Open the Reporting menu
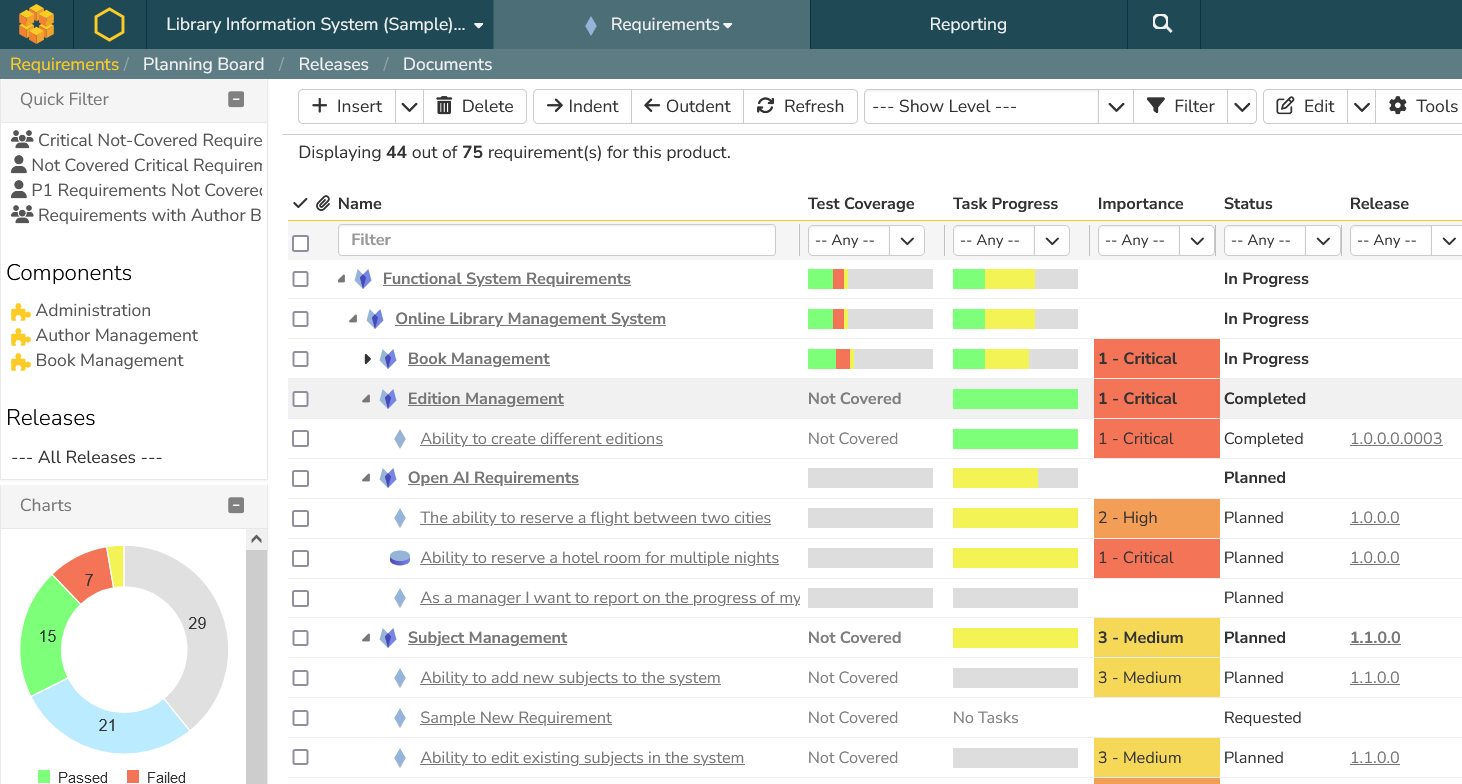This screenshot has width=1462, height=784. [x=967, y=24]
